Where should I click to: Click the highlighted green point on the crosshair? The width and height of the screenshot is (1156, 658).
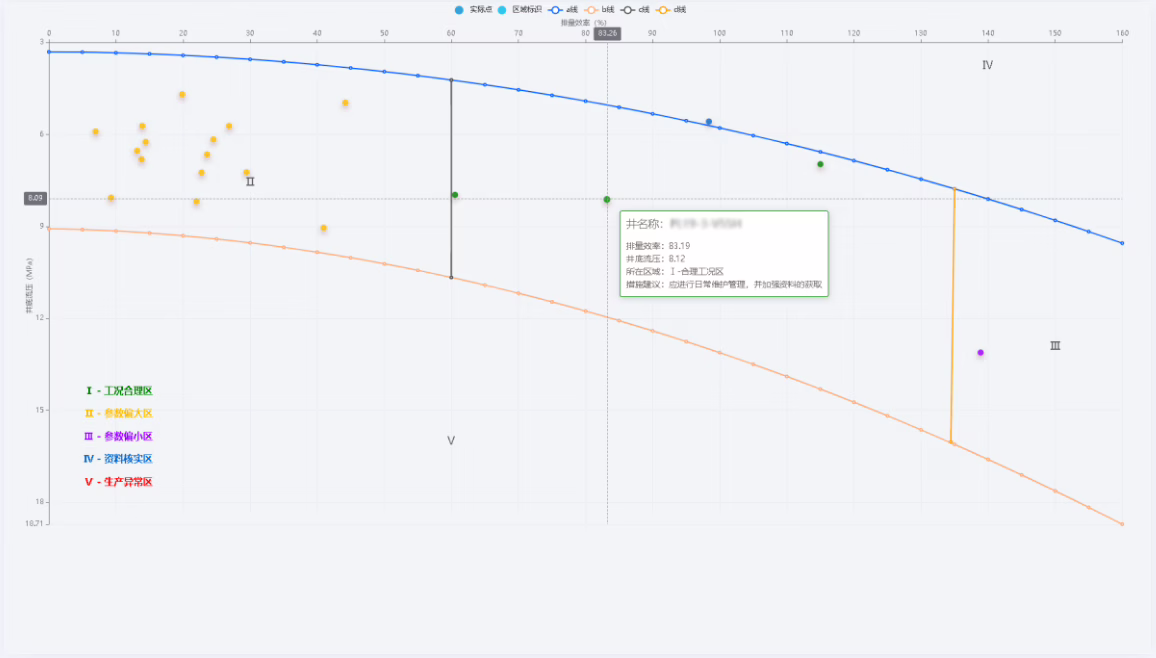tap(607, 199)
